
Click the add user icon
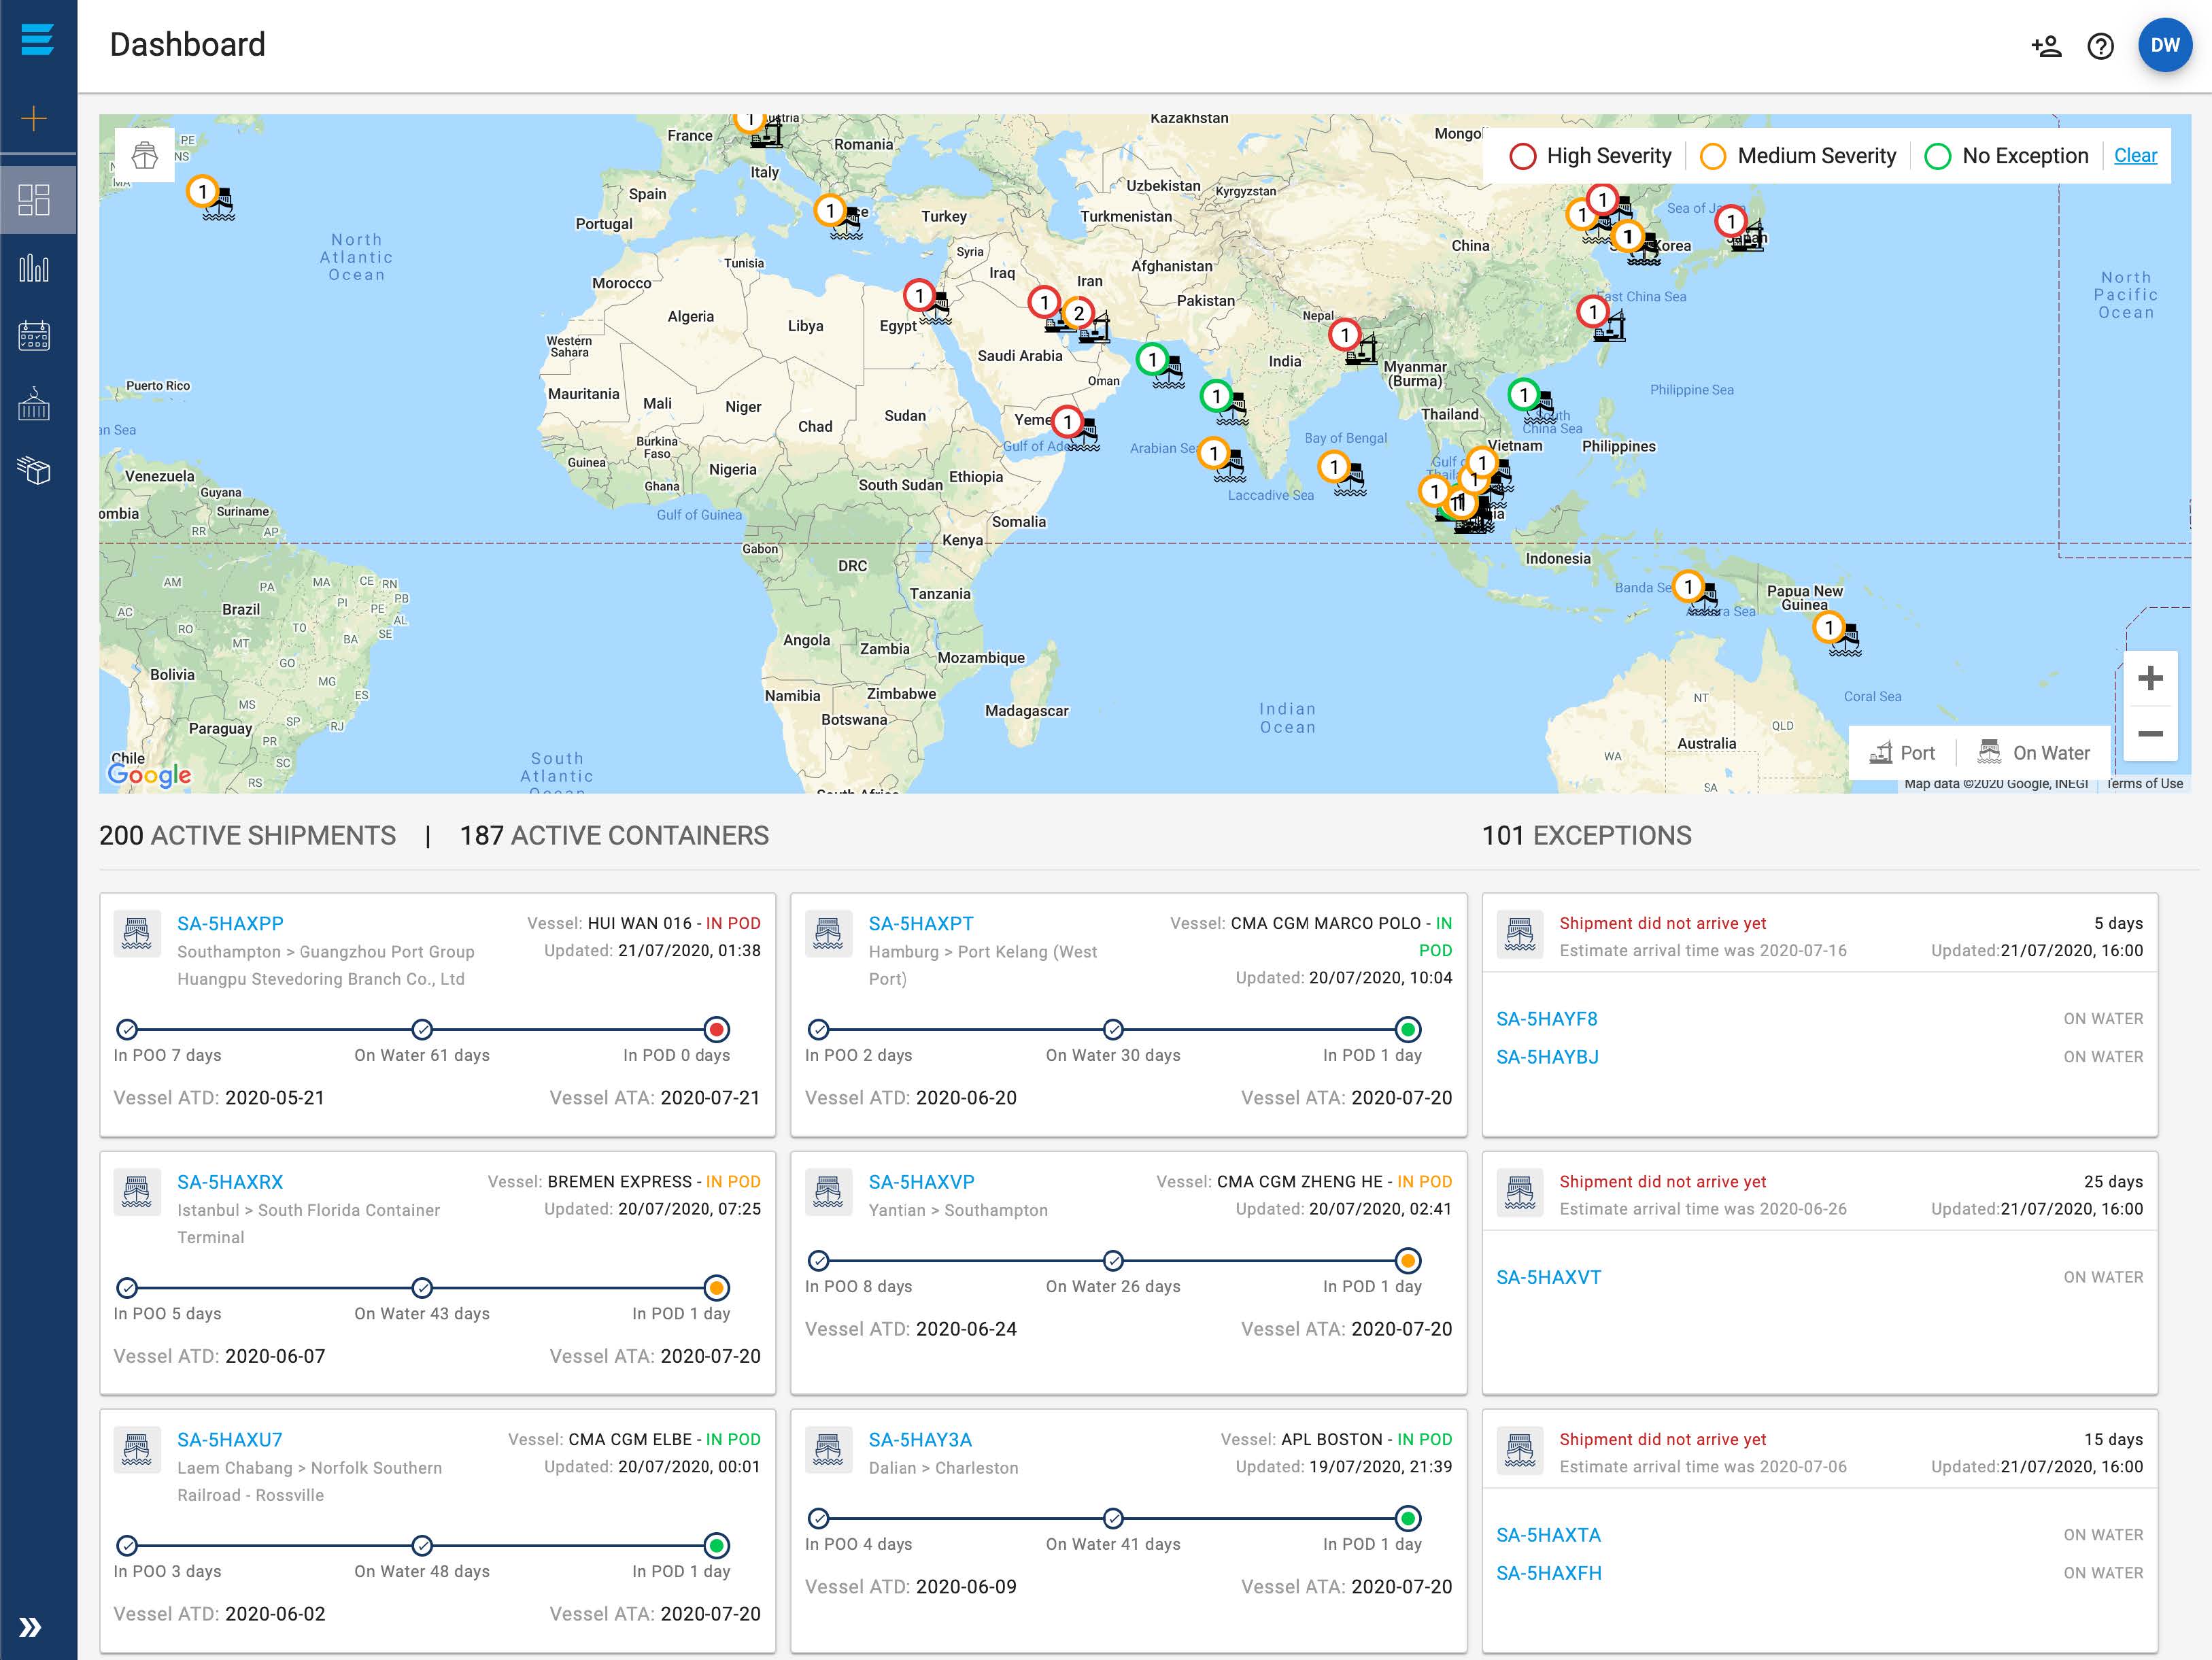coord(2046,46)
